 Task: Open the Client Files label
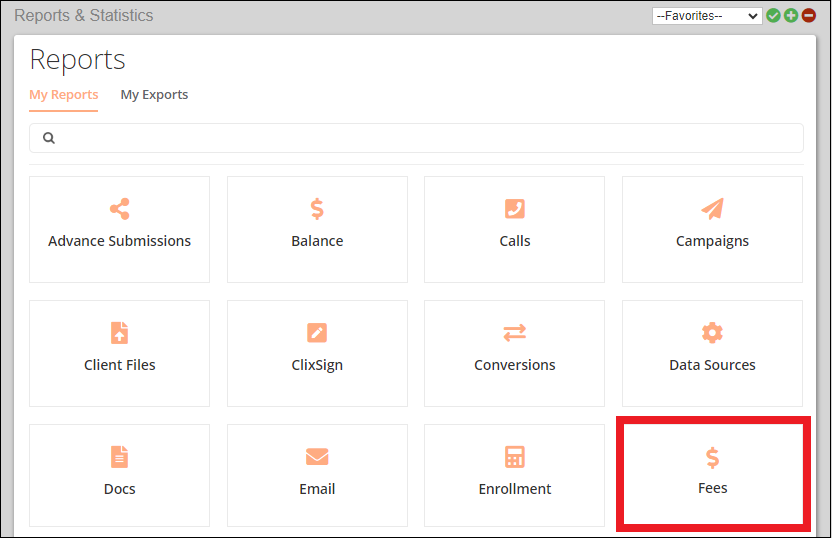click(119, 365)
